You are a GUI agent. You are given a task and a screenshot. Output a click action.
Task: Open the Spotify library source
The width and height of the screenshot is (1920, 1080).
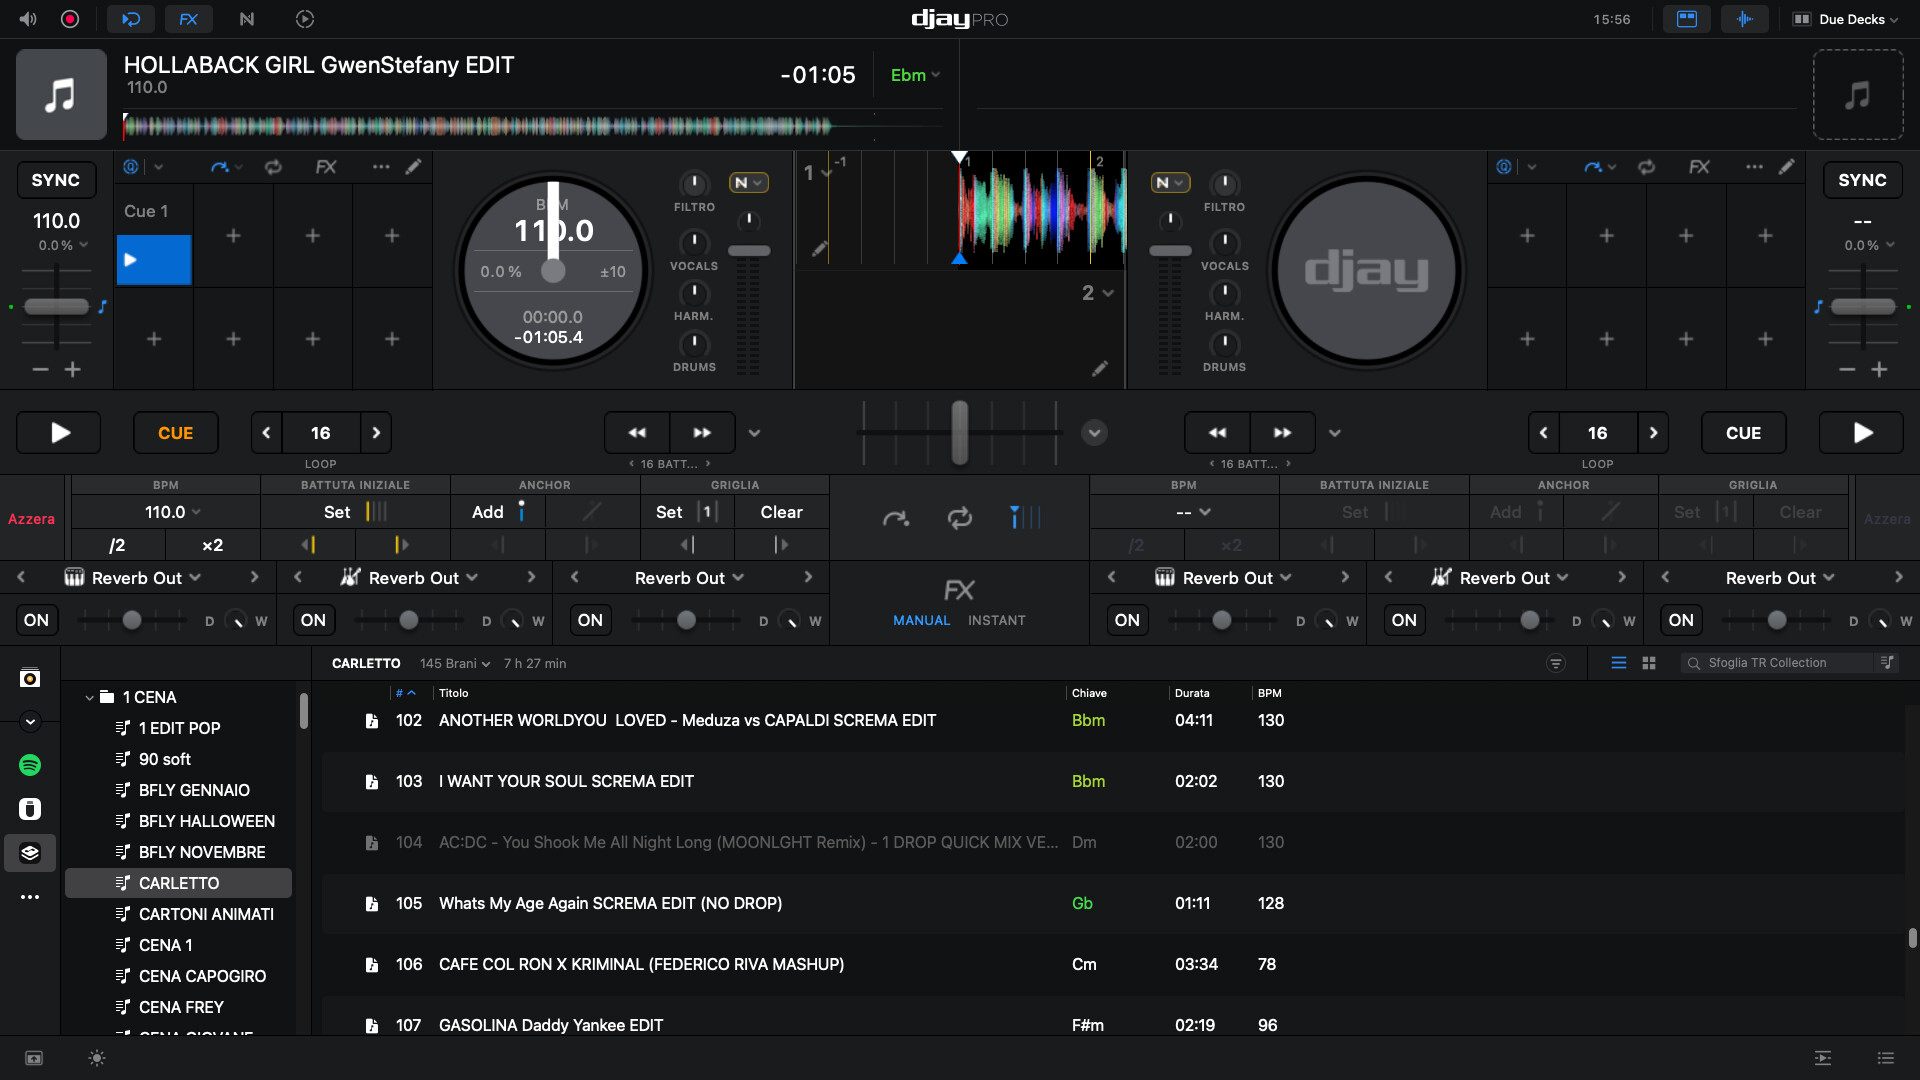(x=30, y=765)
